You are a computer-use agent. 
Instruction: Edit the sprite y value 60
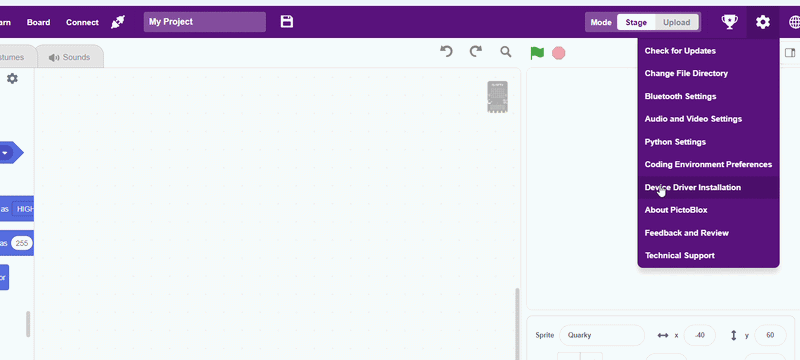[770, 335]
